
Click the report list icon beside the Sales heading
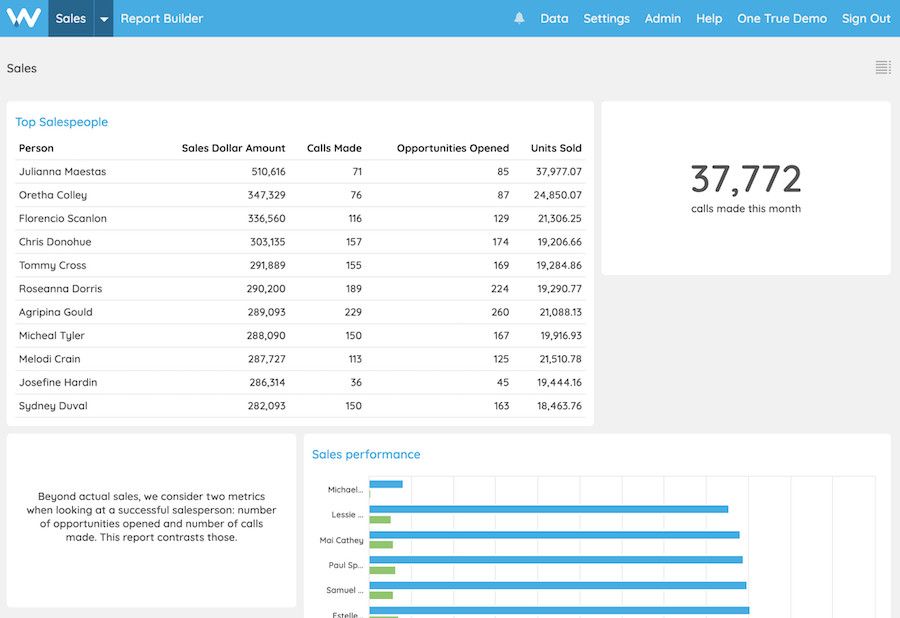pos(881,66)
